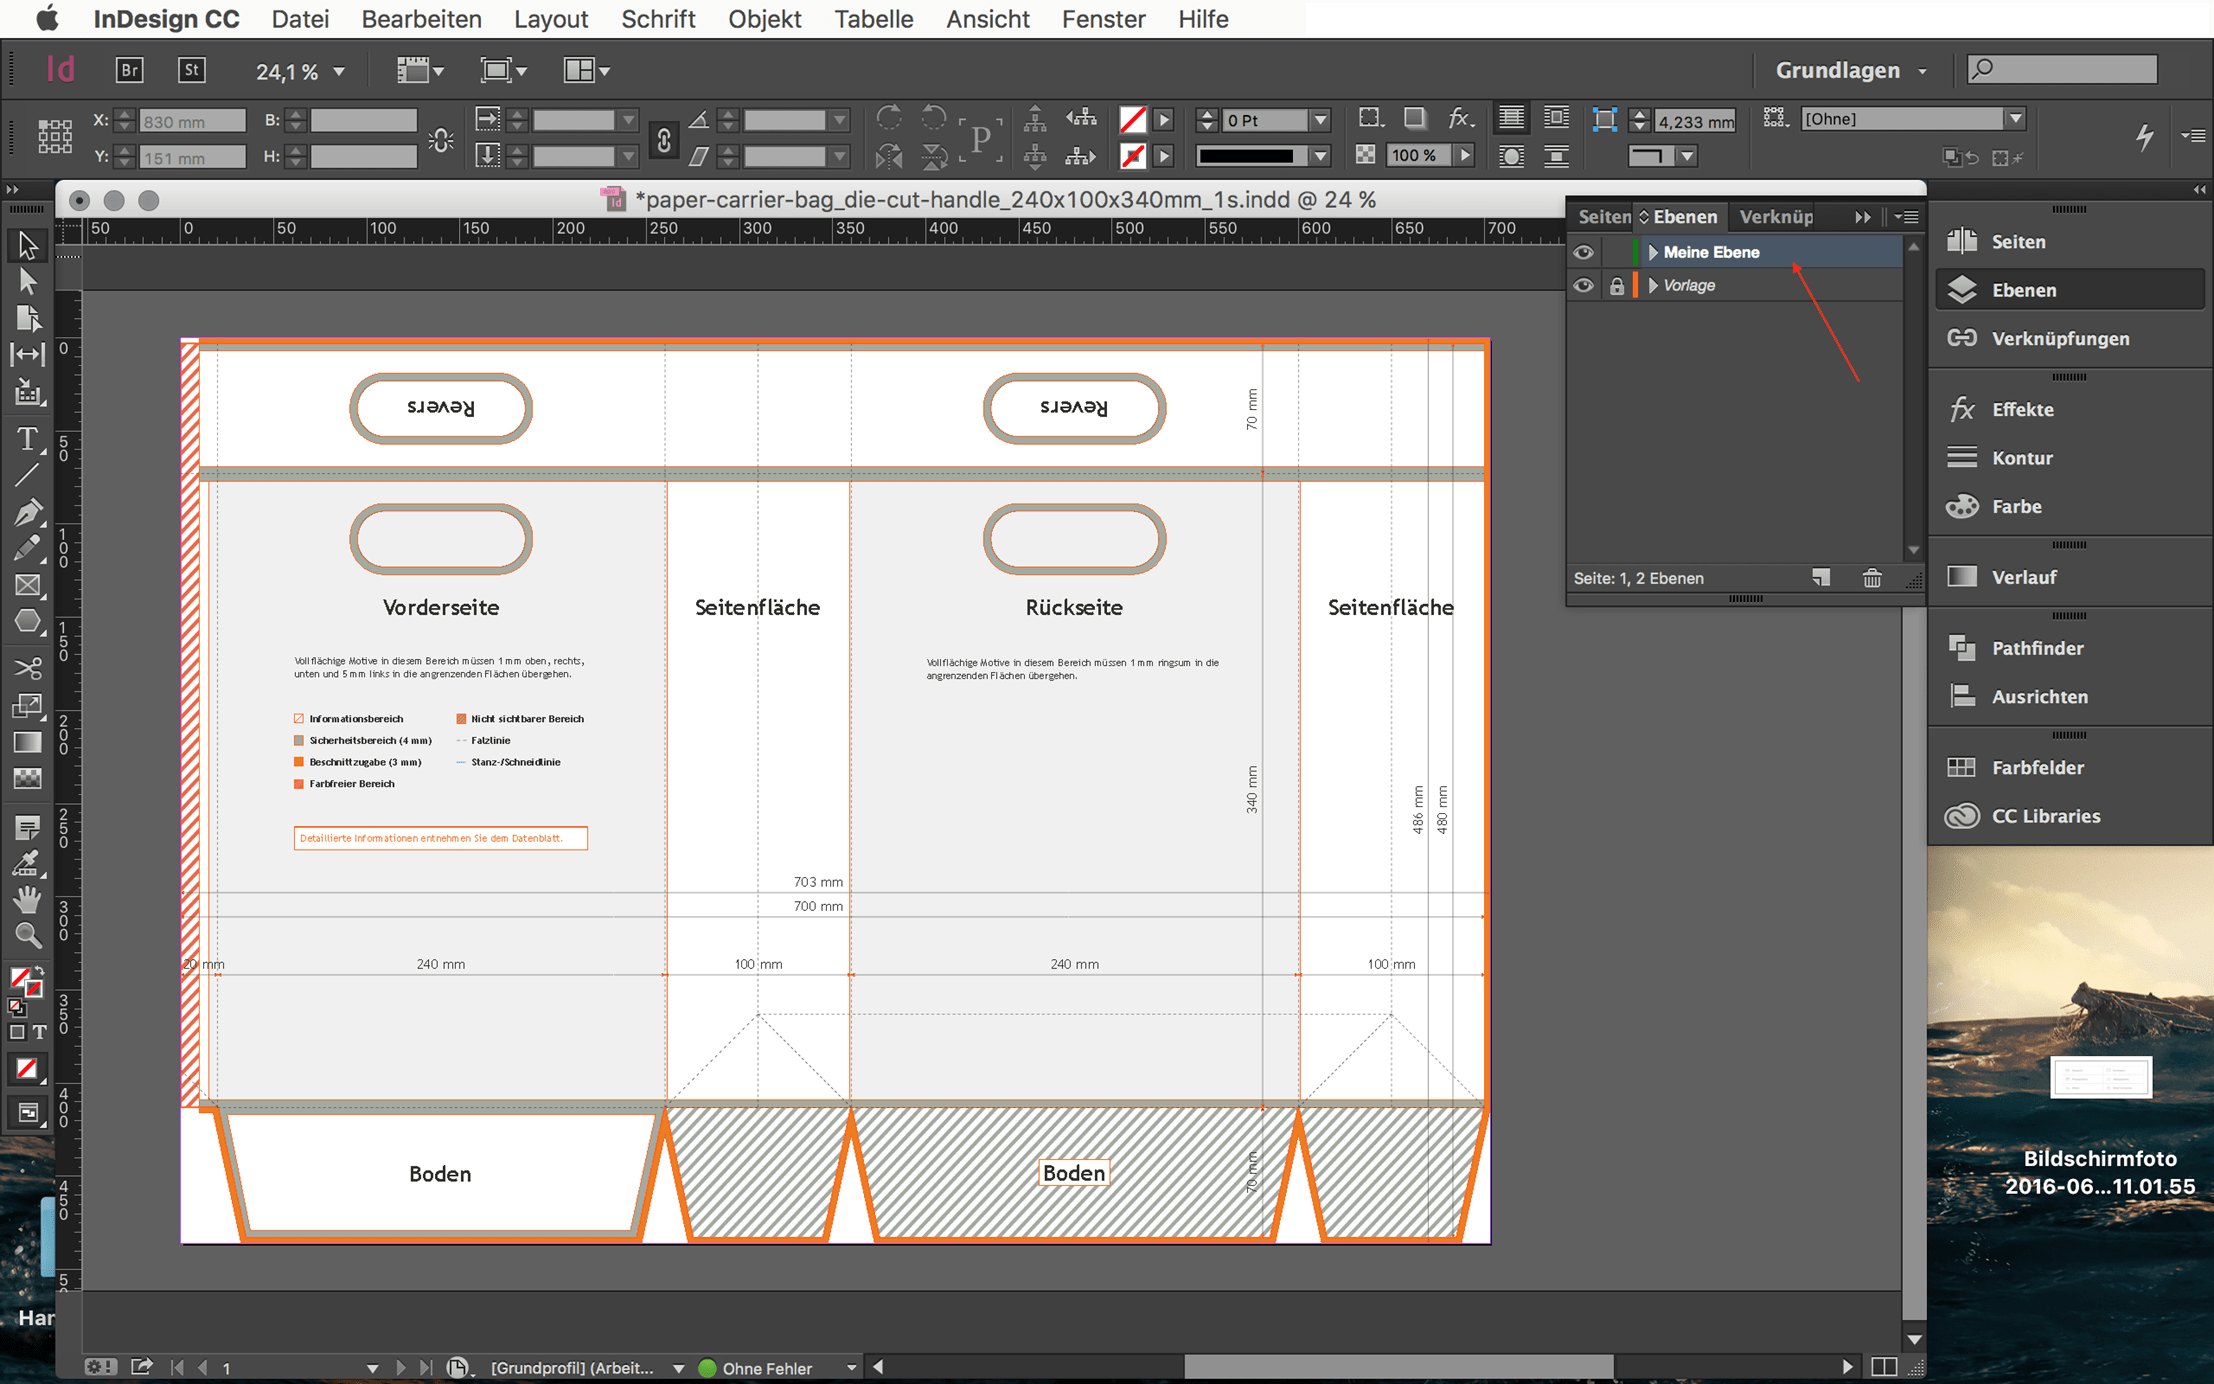Select the Type tool in toolbox
2214x1384 pixels.
coord(27,439)
